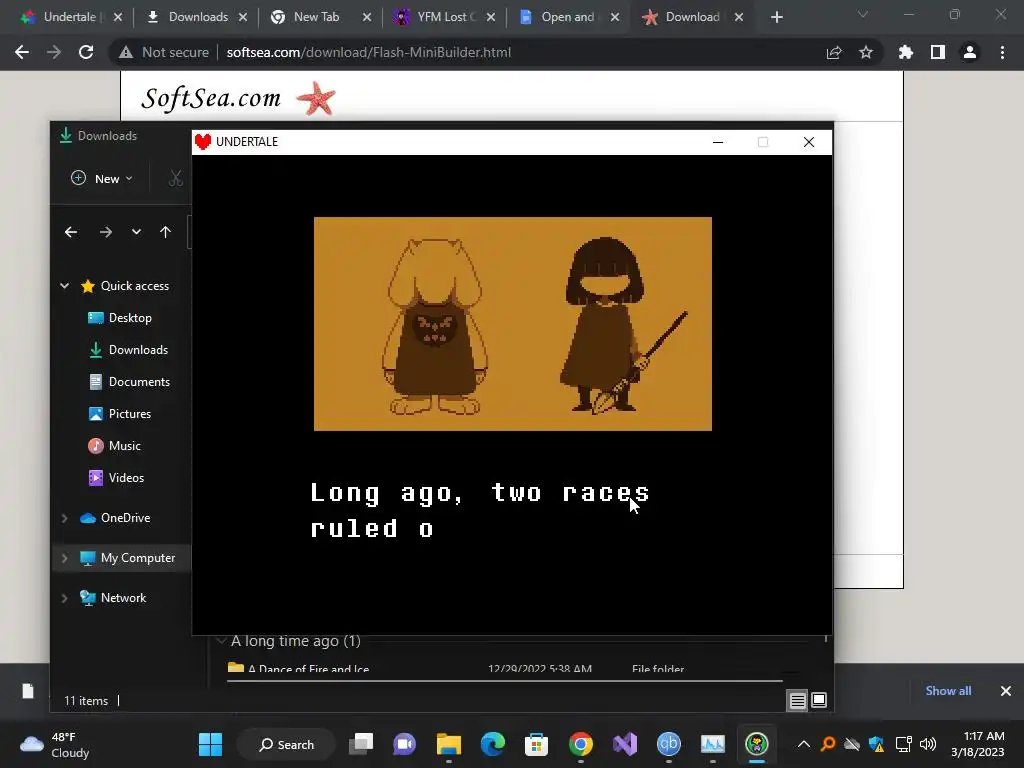Viewport: 1024px width, 768px height.
Task: Open Chrome's three-dot menu
Action: [x=1002, y=52]
